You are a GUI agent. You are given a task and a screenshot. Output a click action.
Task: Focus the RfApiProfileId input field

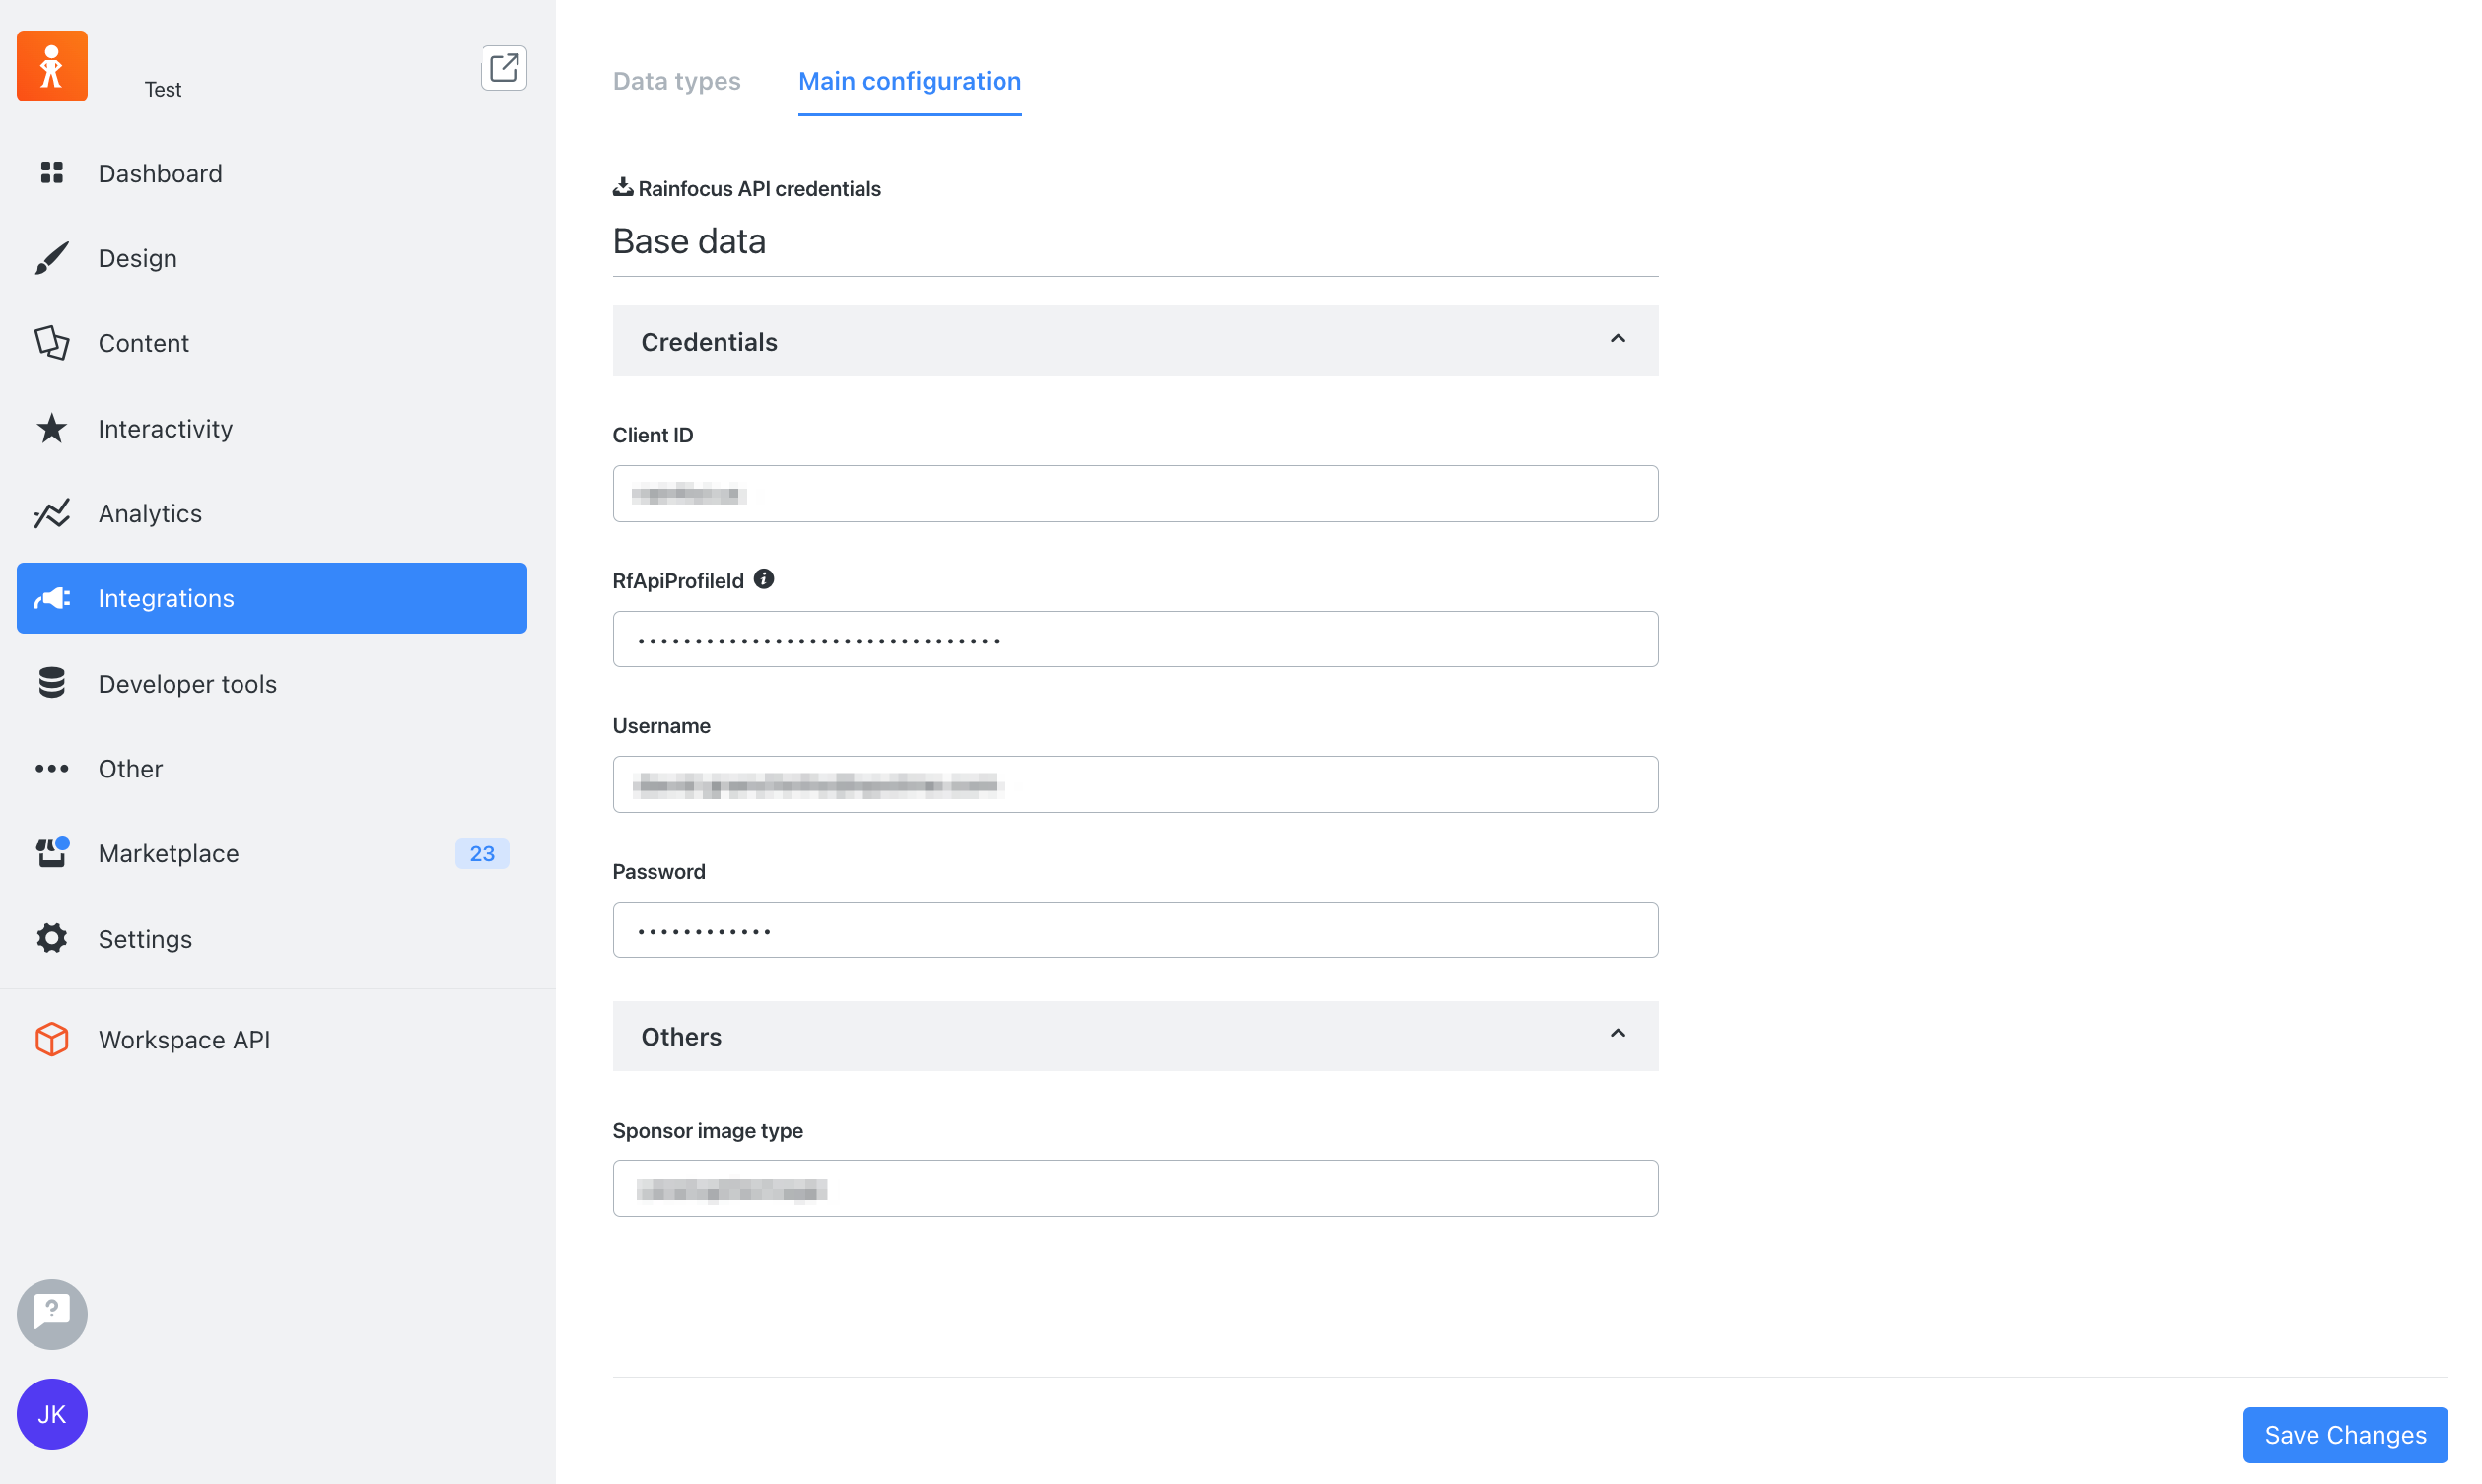pyautogui.click(x=1135, y=639)
